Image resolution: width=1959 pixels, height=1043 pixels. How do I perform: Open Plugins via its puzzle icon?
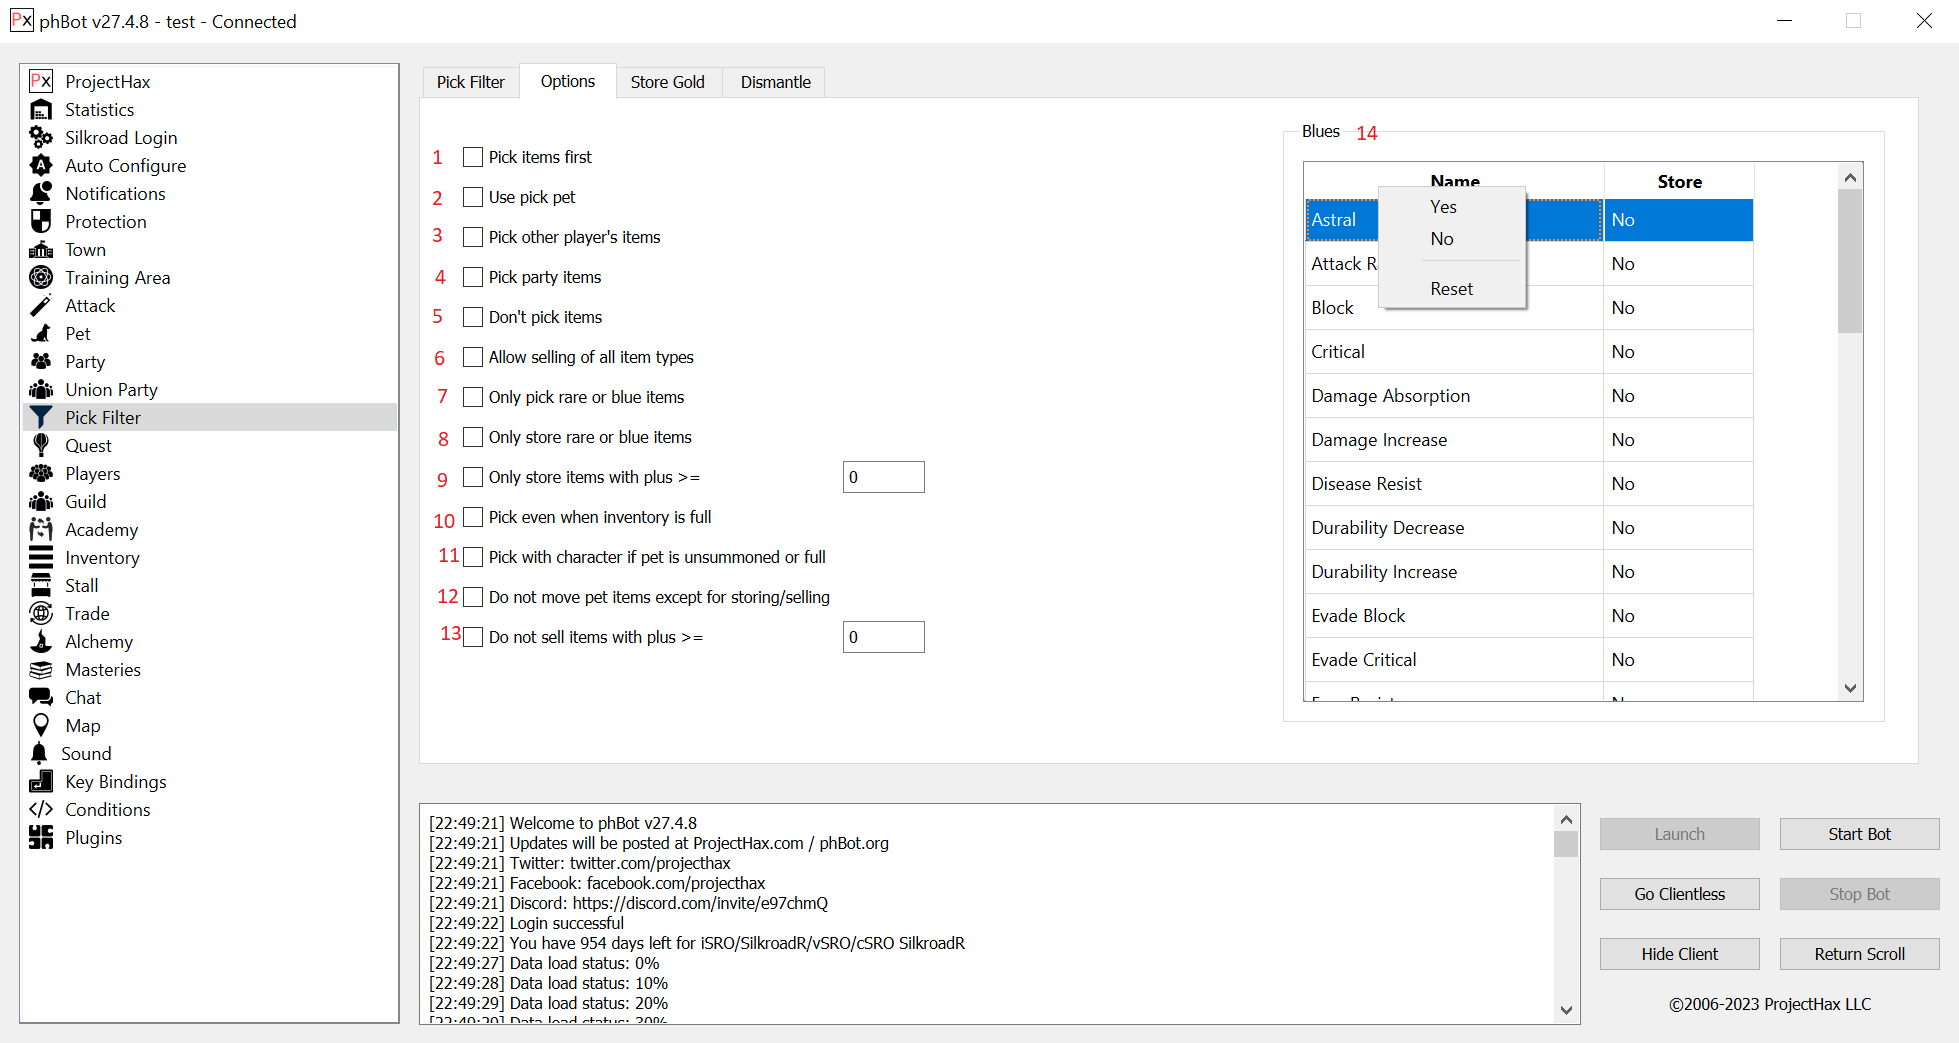(x=41, y=838)
